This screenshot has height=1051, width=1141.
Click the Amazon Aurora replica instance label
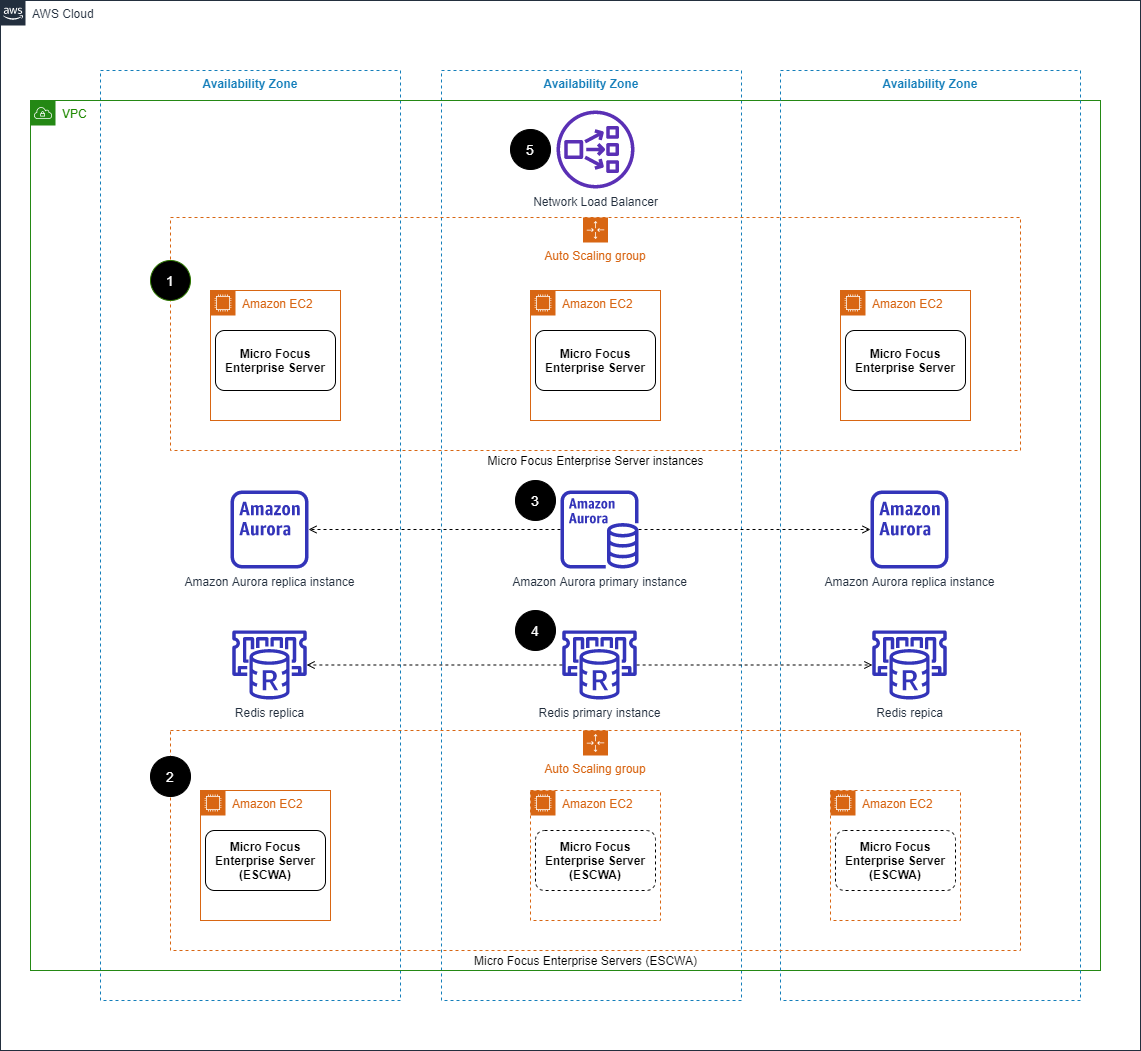click(x=269, y=581)
